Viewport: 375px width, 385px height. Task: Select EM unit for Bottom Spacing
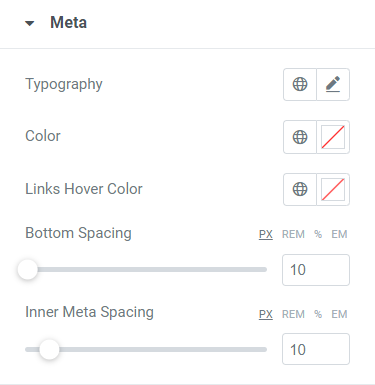coord(339,234)
